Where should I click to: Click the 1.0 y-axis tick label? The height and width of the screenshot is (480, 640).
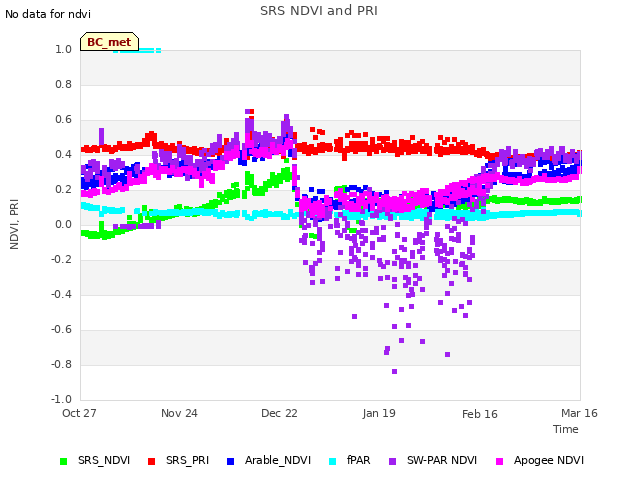(x=63, y=49)
